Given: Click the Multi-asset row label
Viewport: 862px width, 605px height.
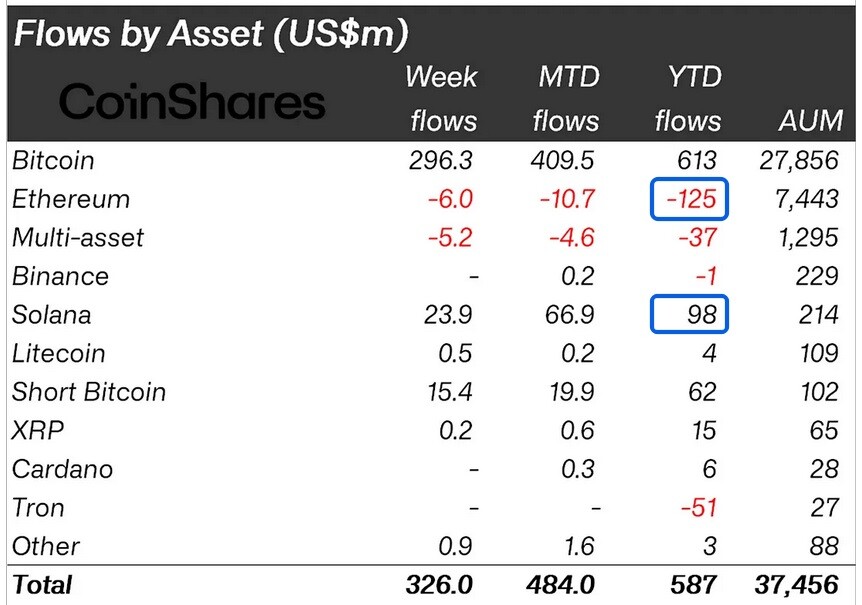Looking at the screenshot, I should pos(78,237).
